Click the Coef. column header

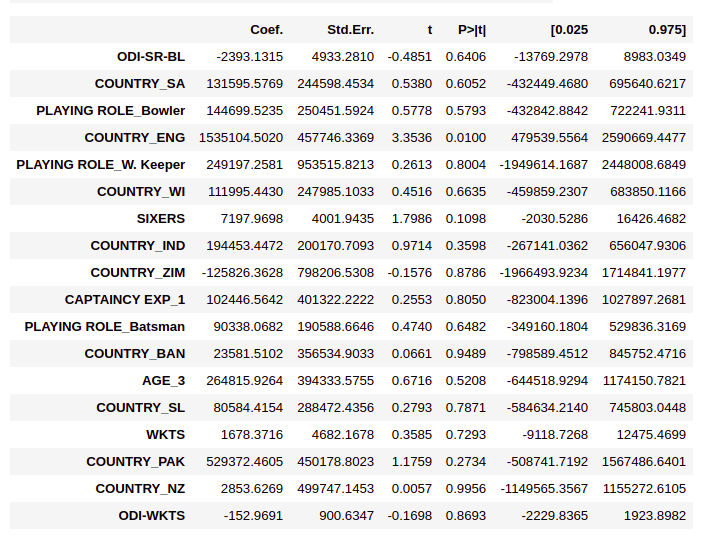[267, 30]
